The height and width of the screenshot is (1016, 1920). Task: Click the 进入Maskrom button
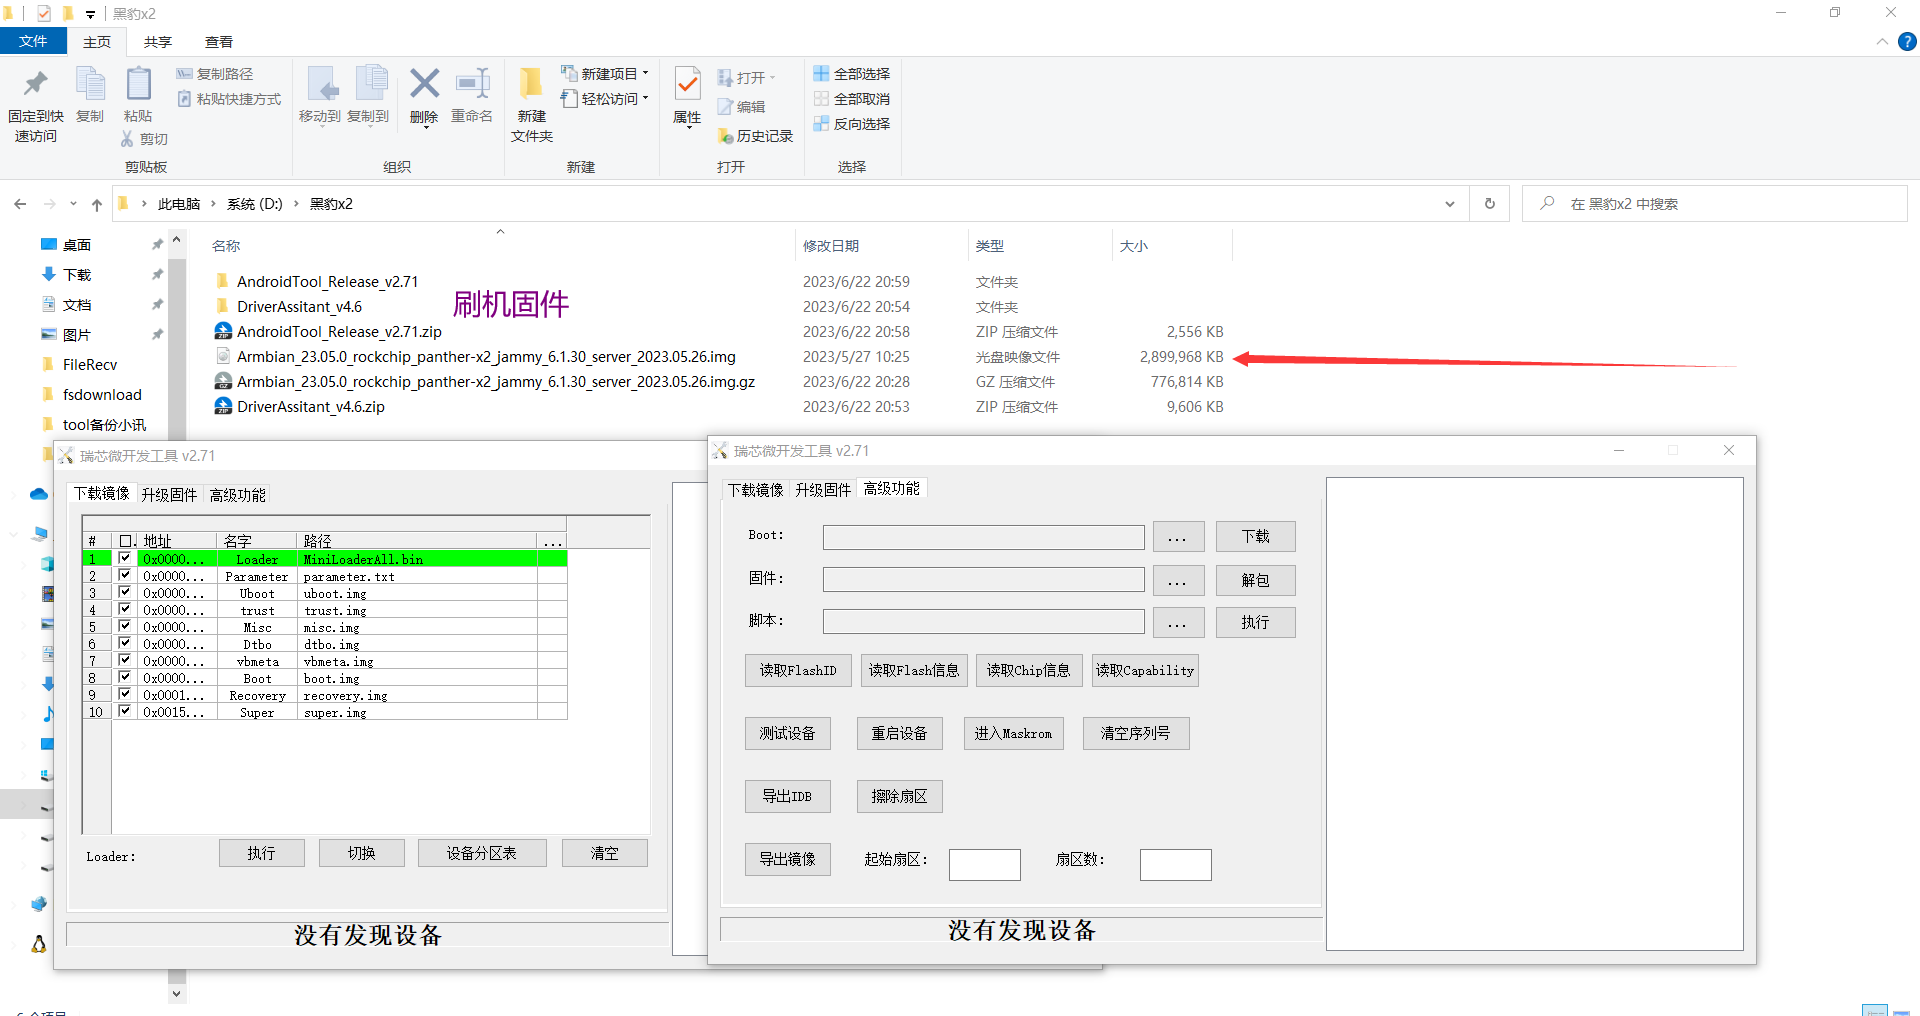1013,733
